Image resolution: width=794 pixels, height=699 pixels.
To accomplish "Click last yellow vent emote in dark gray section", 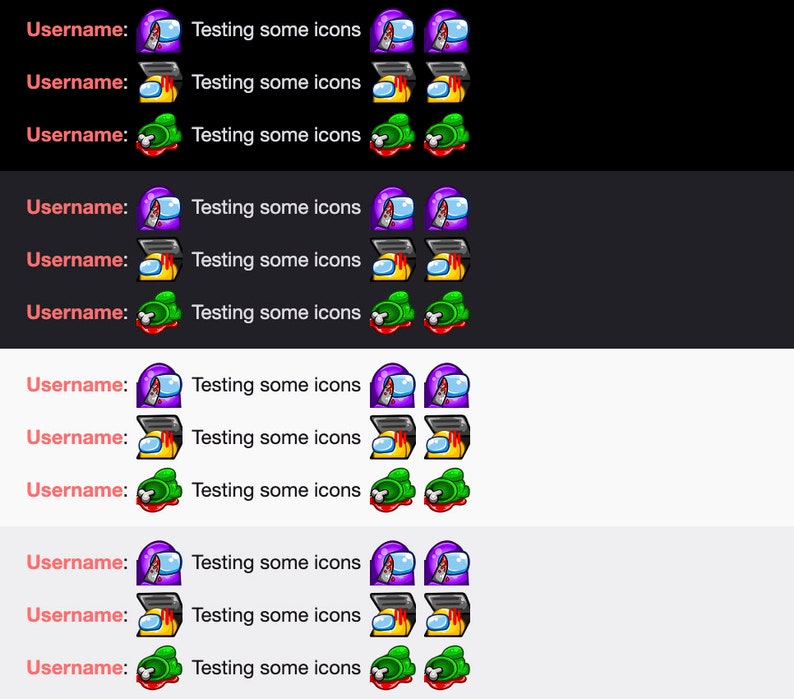I will click(447, 260).
